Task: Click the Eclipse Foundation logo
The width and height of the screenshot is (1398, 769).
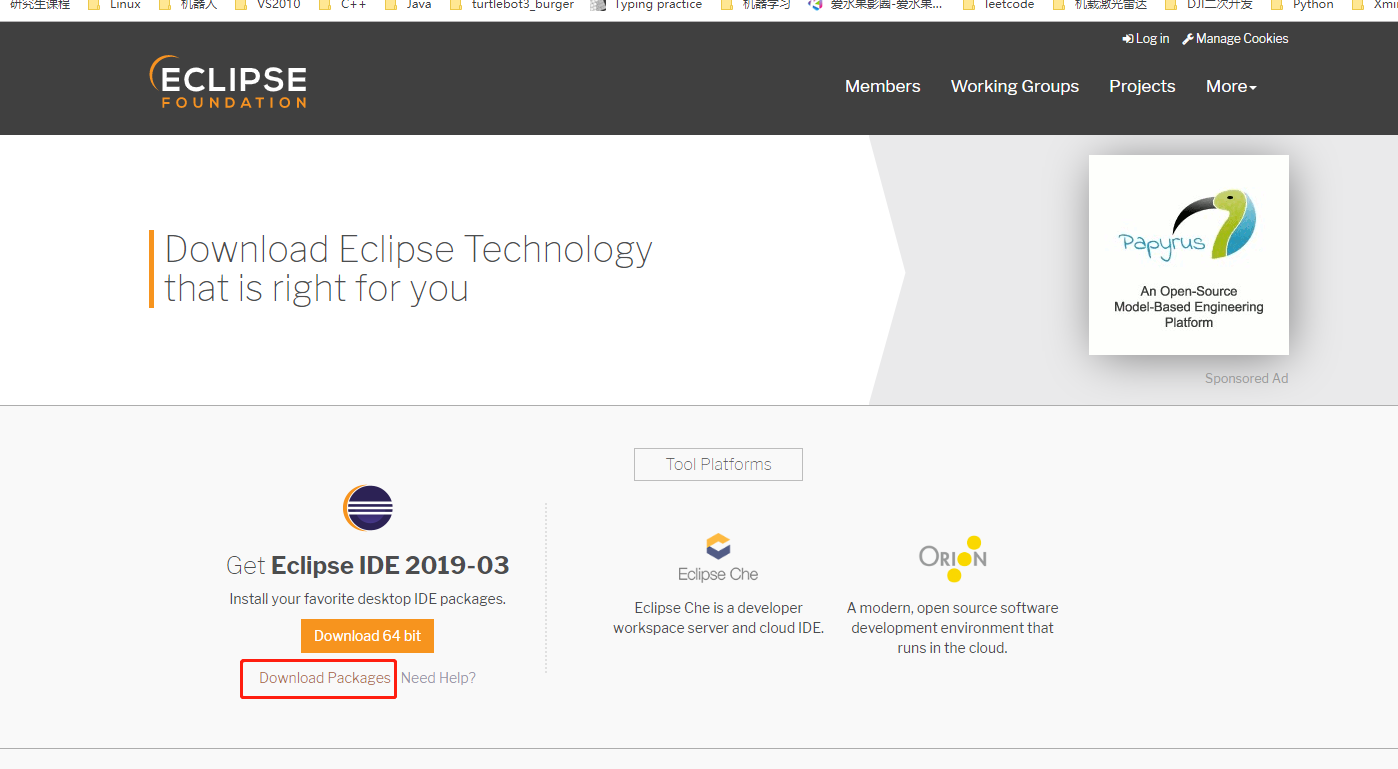Action: pos(228,81)
